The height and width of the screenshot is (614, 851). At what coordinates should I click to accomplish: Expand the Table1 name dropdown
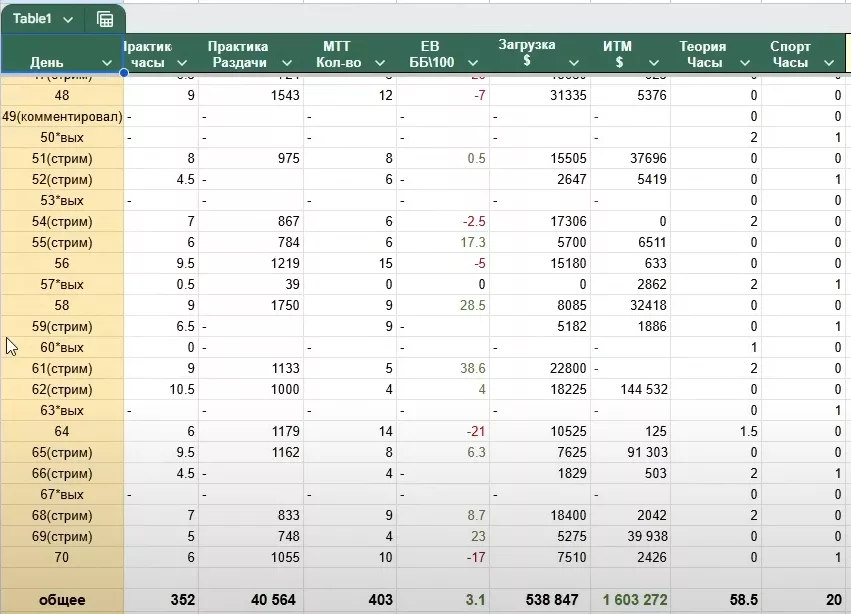[x=68, y=20]
